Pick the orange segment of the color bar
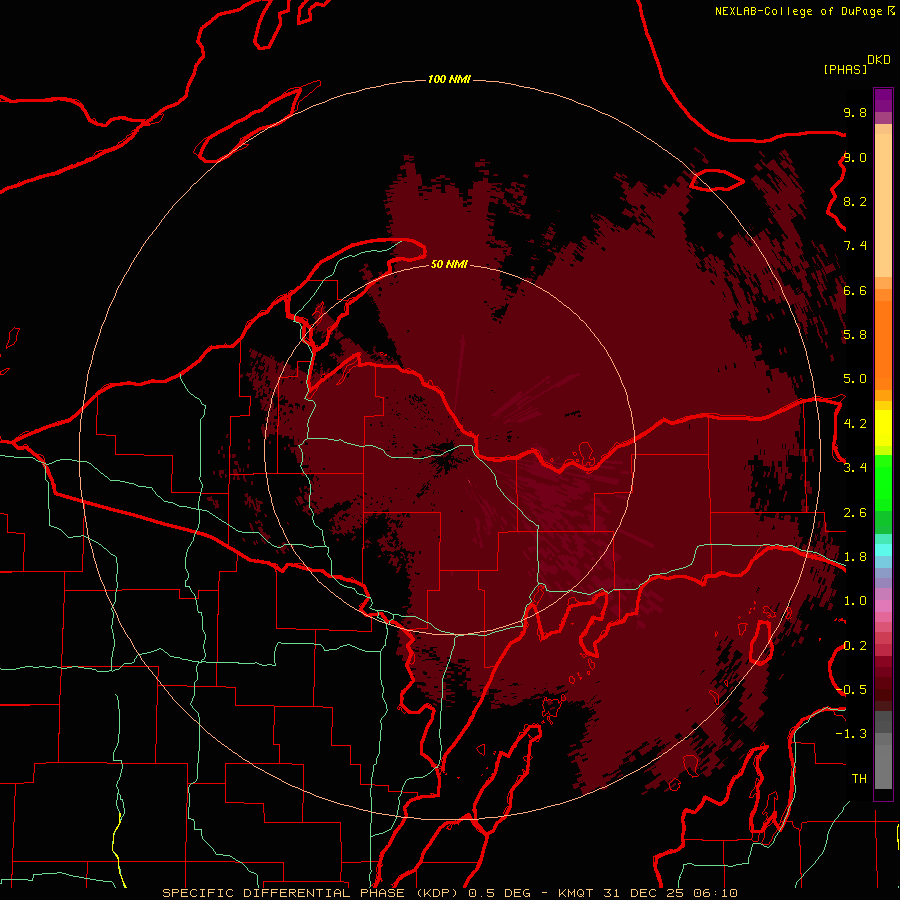 (883, 346)
